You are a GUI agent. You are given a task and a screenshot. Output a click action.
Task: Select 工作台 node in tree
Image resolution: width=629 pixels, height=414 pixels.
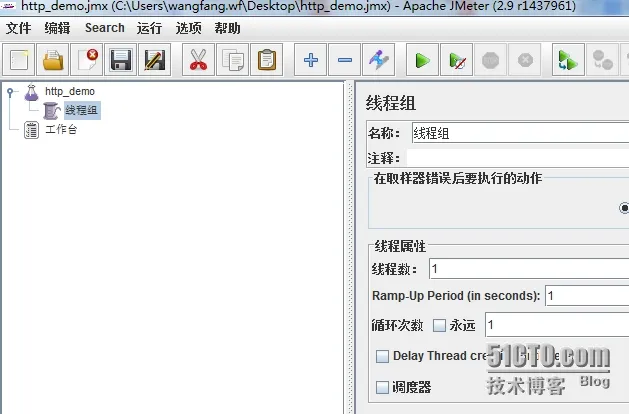61,129
